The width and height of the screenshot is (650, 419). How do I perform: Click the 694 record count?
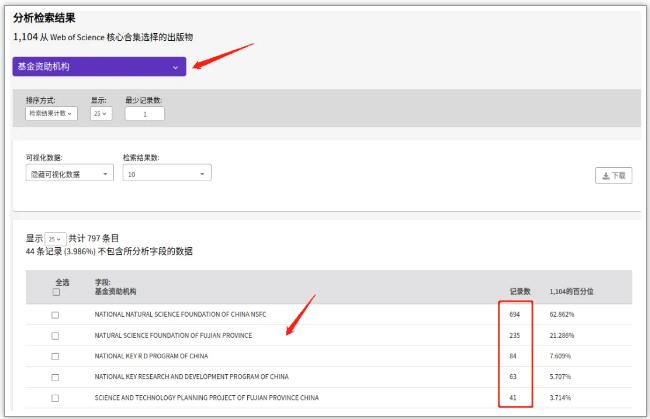click(515, 314)
